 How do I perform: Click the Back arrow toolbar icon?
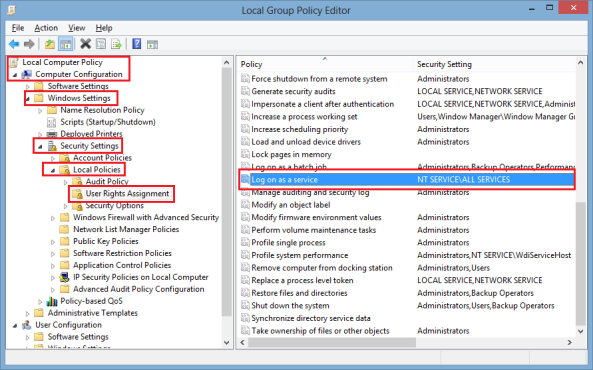(x=14, y=44)
